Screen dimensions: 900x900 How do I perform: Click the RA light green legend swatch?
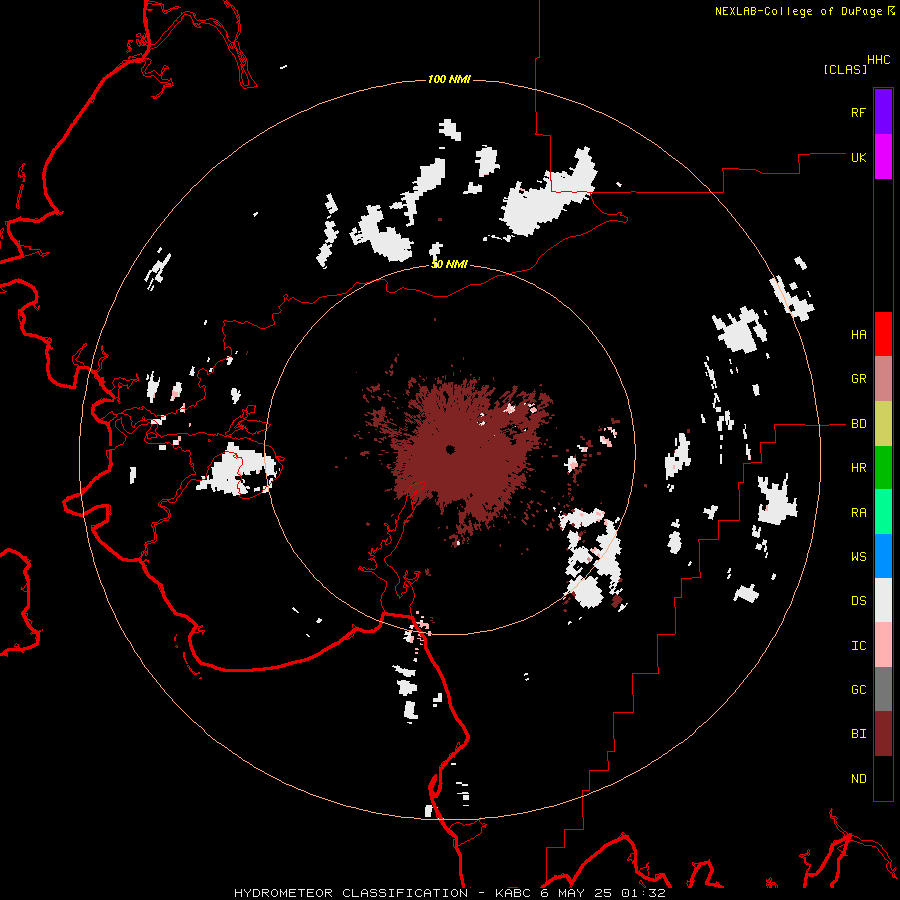[x=883, y=512]
